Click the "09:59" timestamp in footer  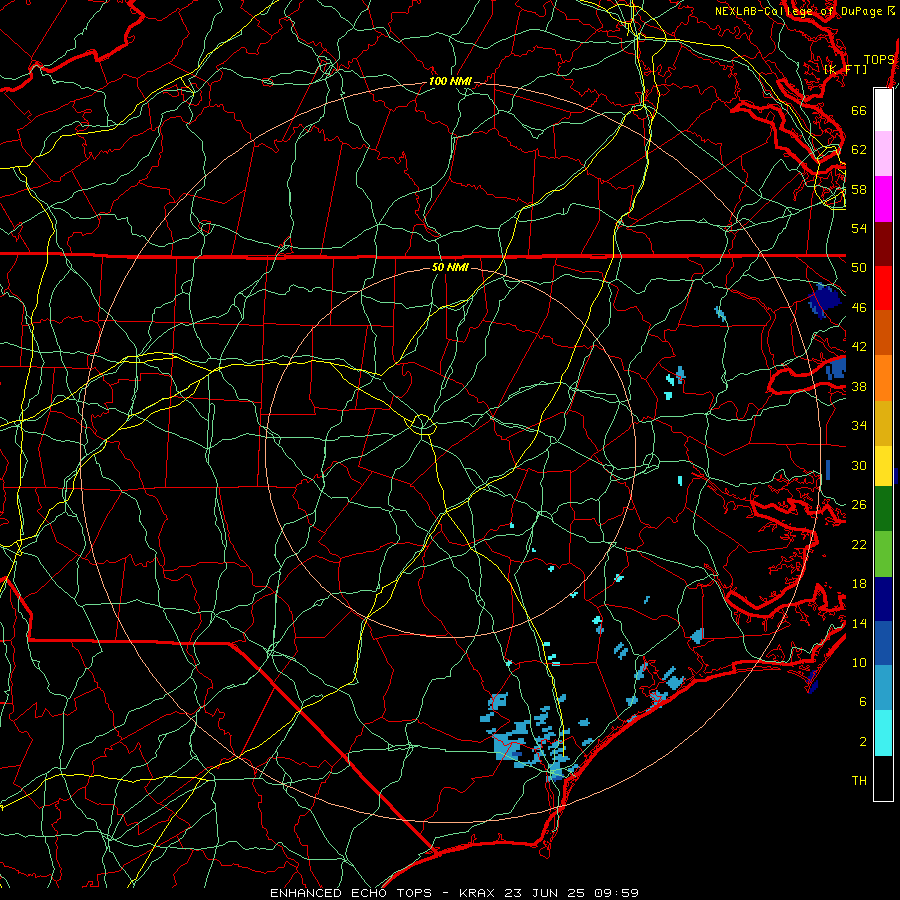point(617,893)
